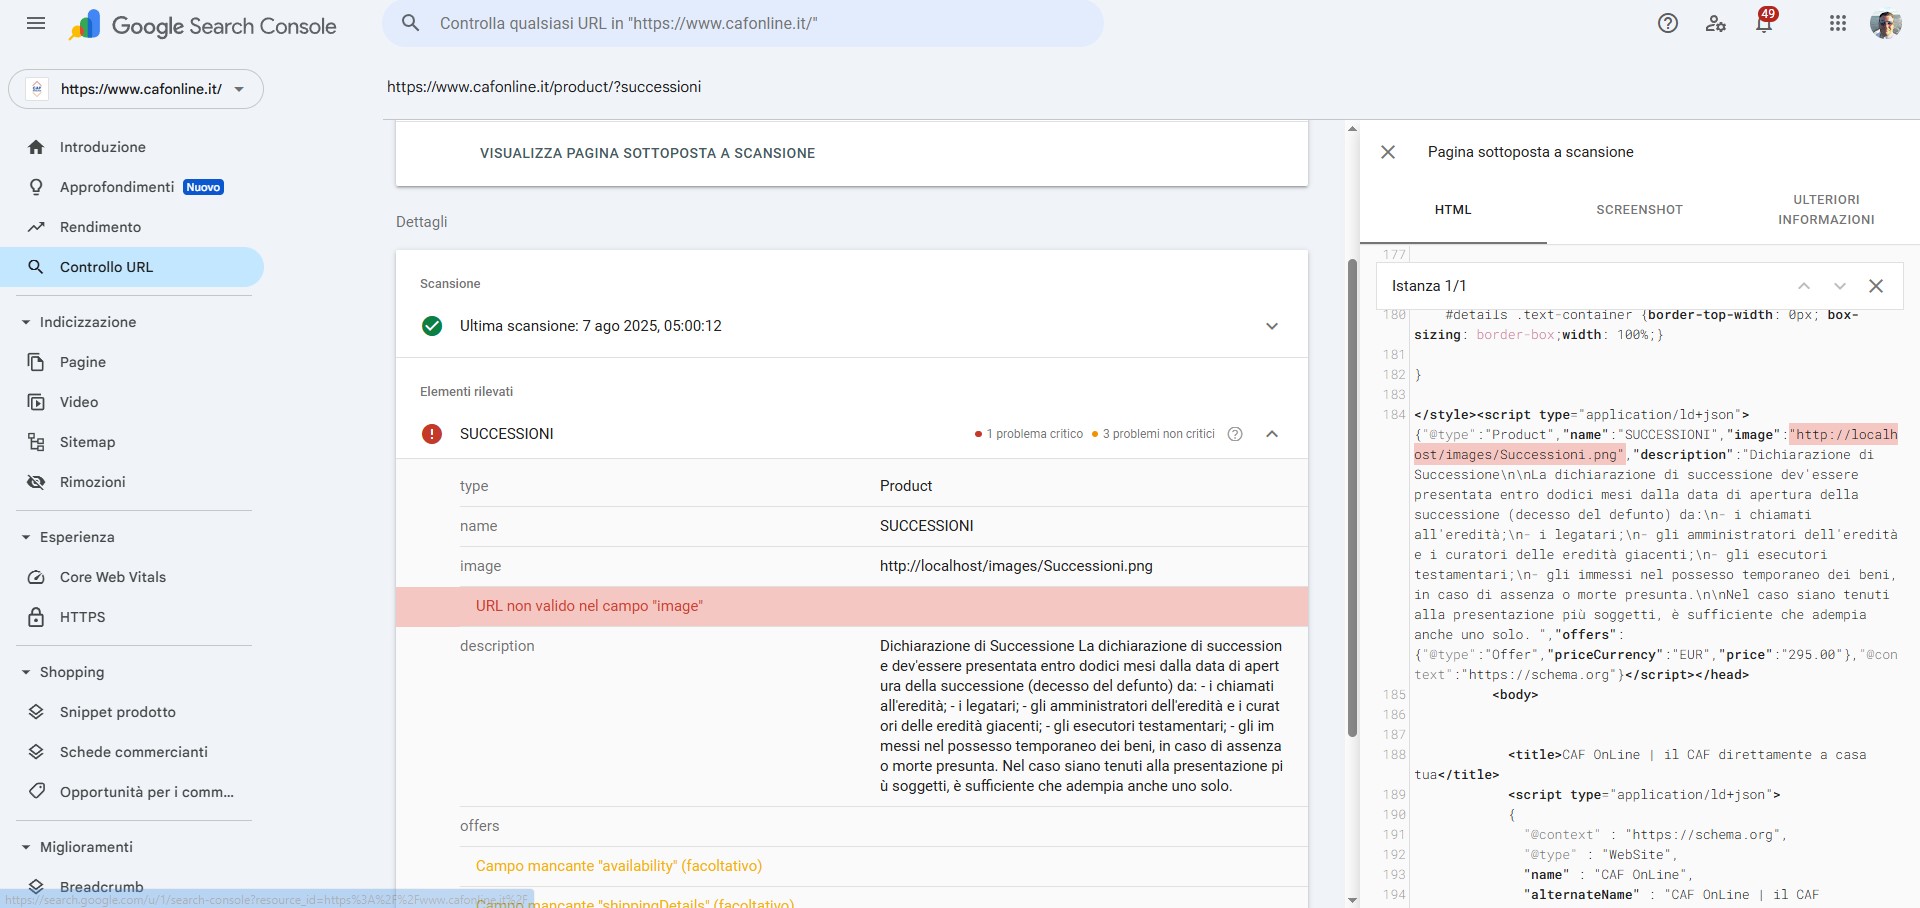Collapse the Shopping section
The image size is (1920, 908).
26,672
